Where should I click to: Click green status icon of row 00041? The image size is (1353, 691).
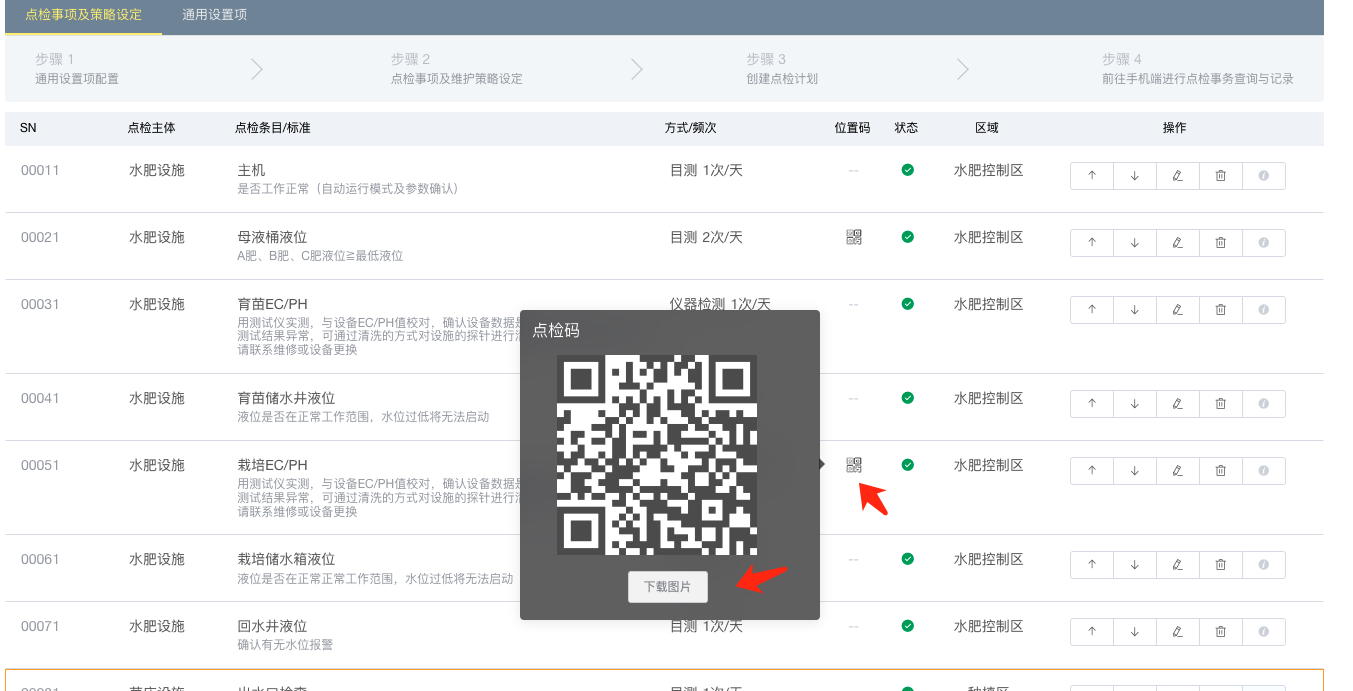coord(907,398)
